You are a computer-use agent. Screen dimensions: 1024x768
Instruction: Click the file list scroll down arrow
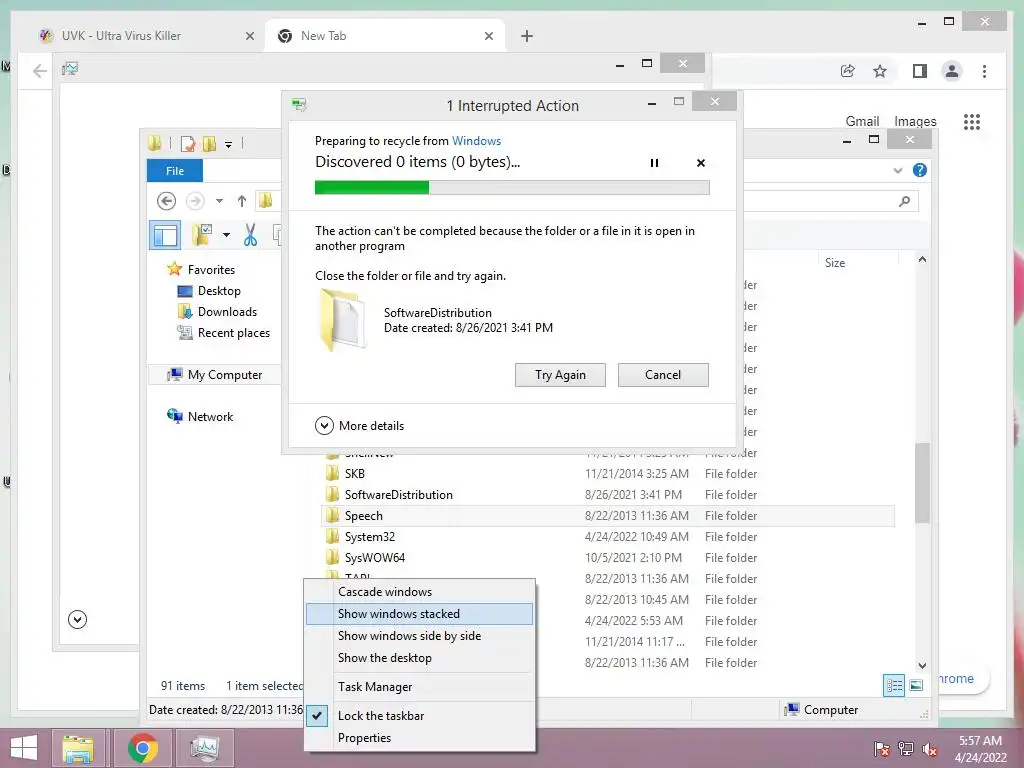[922, 665]
